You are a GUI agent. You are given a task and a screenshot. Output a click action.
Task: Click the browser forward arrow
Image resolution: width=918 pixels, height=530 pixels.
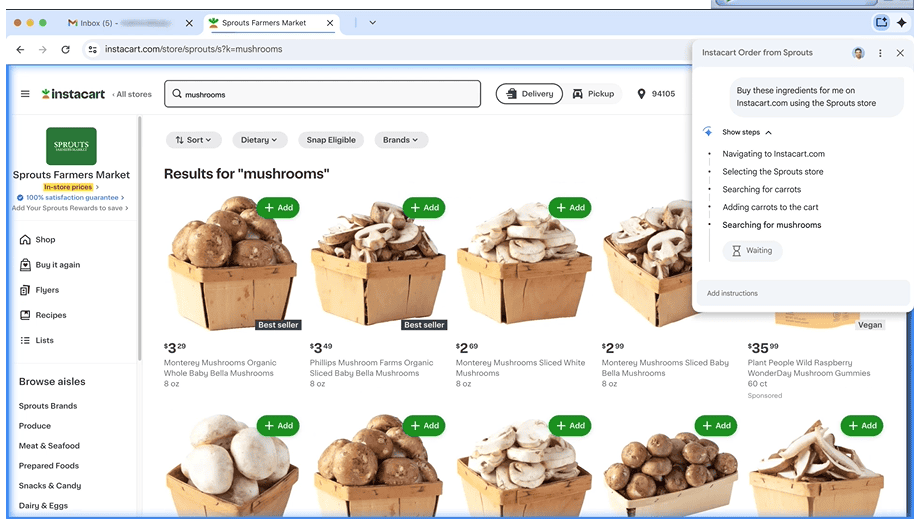[43, 50]
